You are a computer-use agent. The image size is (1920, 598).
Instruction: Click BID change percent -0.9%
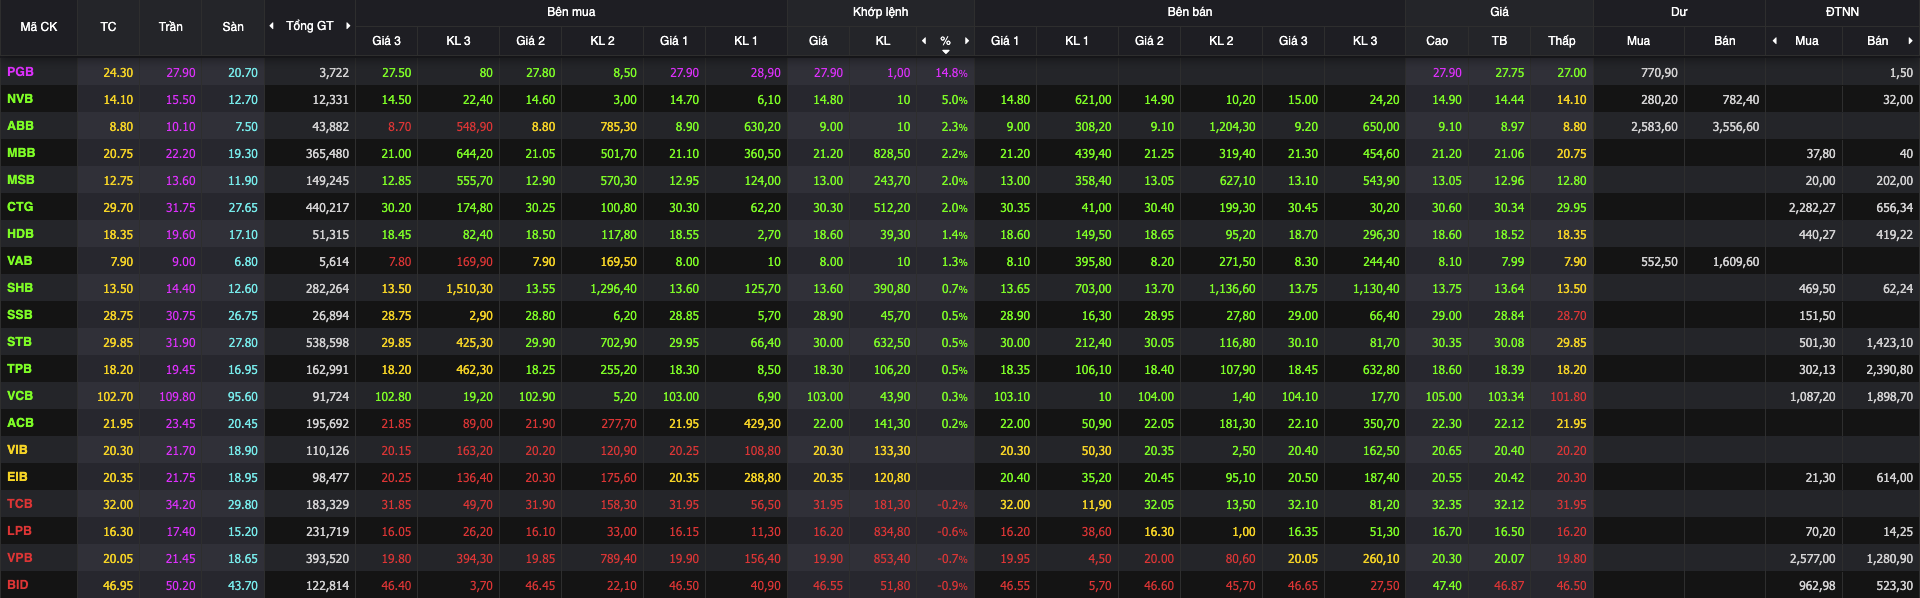click(x=952, y=586)
